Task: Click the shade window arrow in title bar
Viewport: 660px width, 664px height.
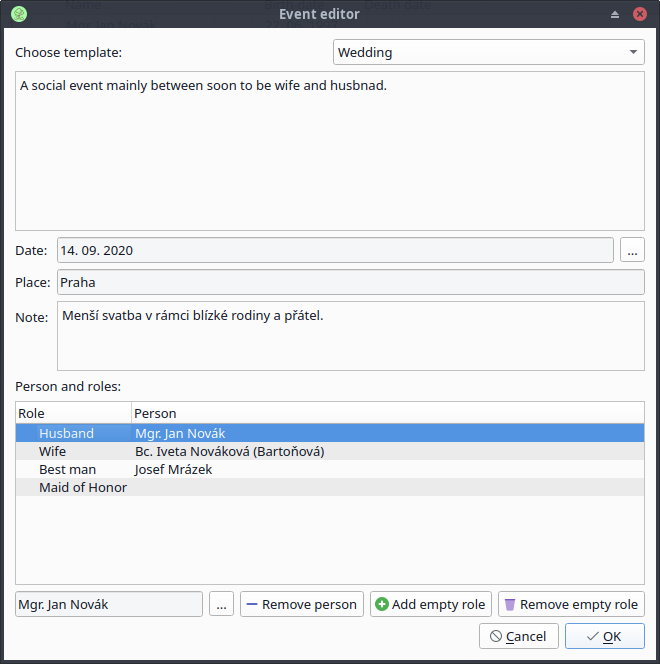Action: [615, 14]
